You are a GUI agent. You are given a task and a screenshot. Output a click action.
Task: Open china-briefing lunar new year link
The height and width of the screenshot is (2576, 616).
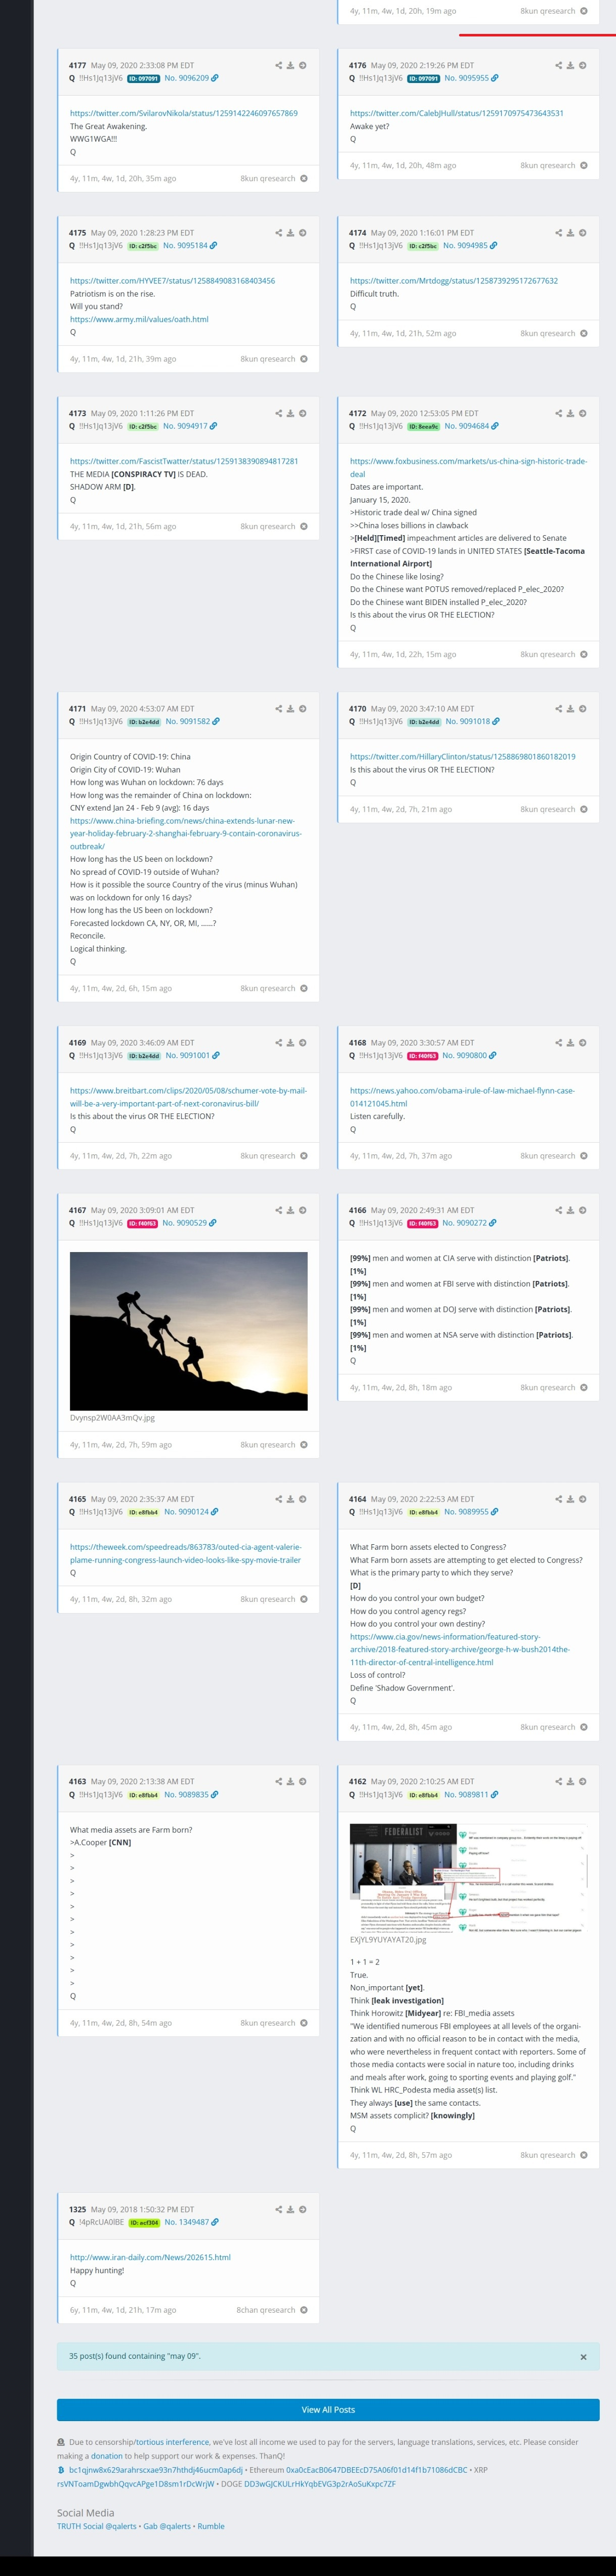[x=186, y=834]
